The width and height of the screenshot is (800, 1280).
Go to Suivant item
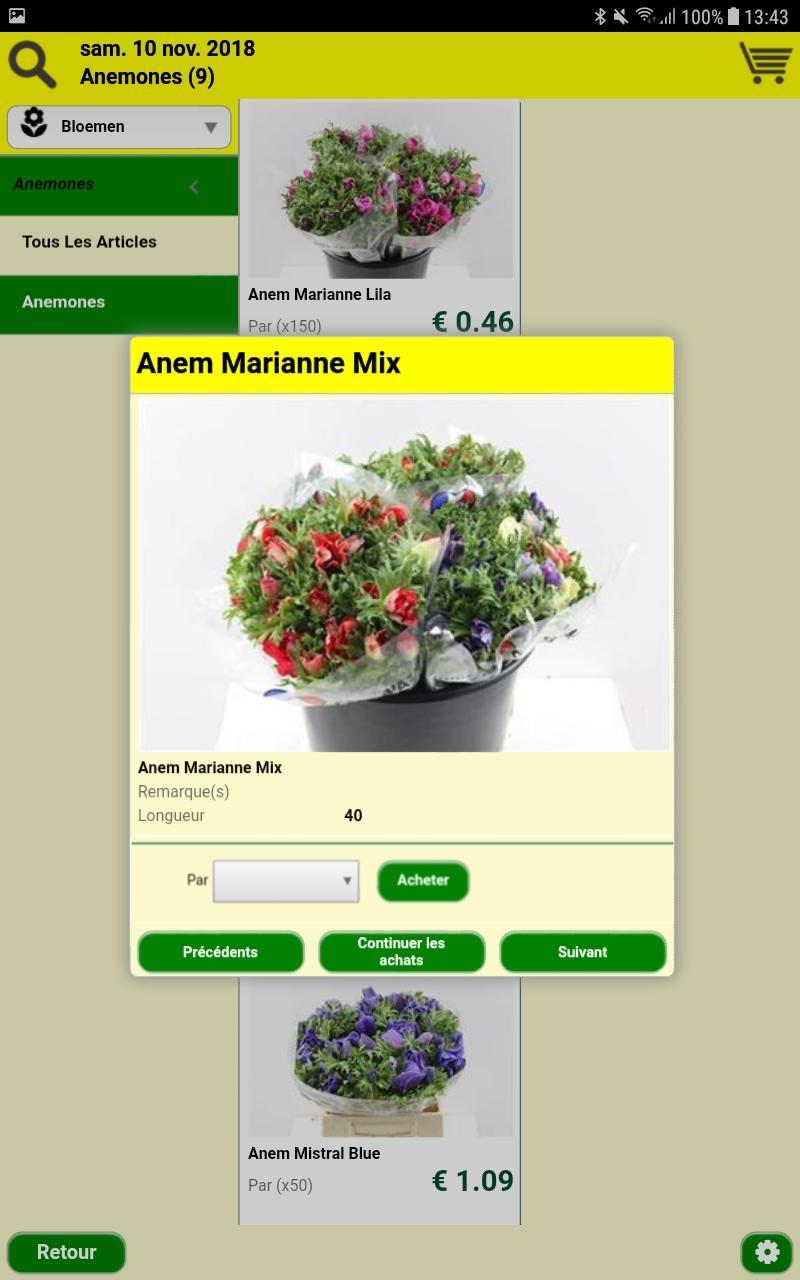click(x=583, y=952)
